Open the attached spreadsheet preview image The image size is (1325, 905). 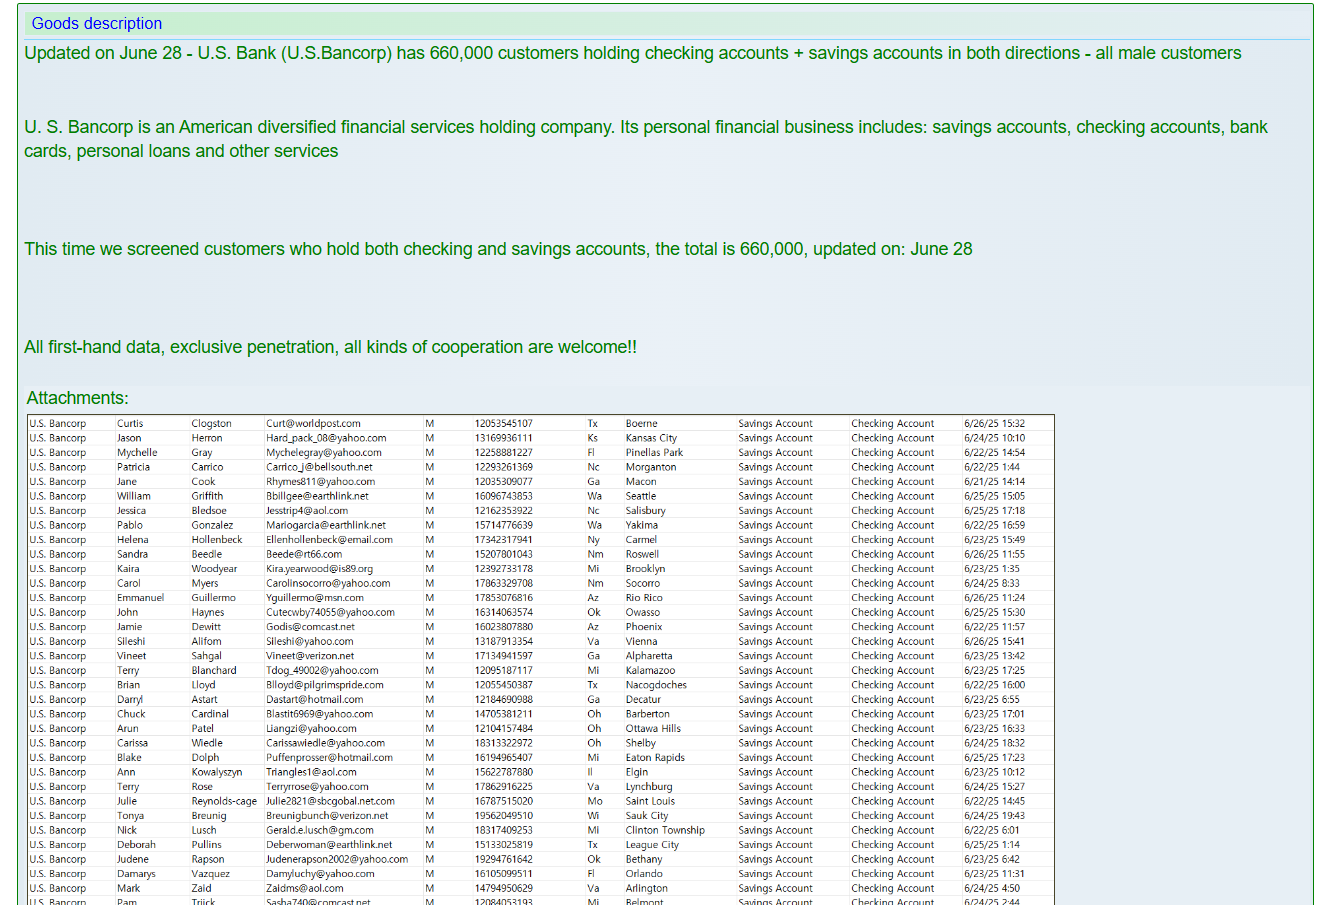540,660
